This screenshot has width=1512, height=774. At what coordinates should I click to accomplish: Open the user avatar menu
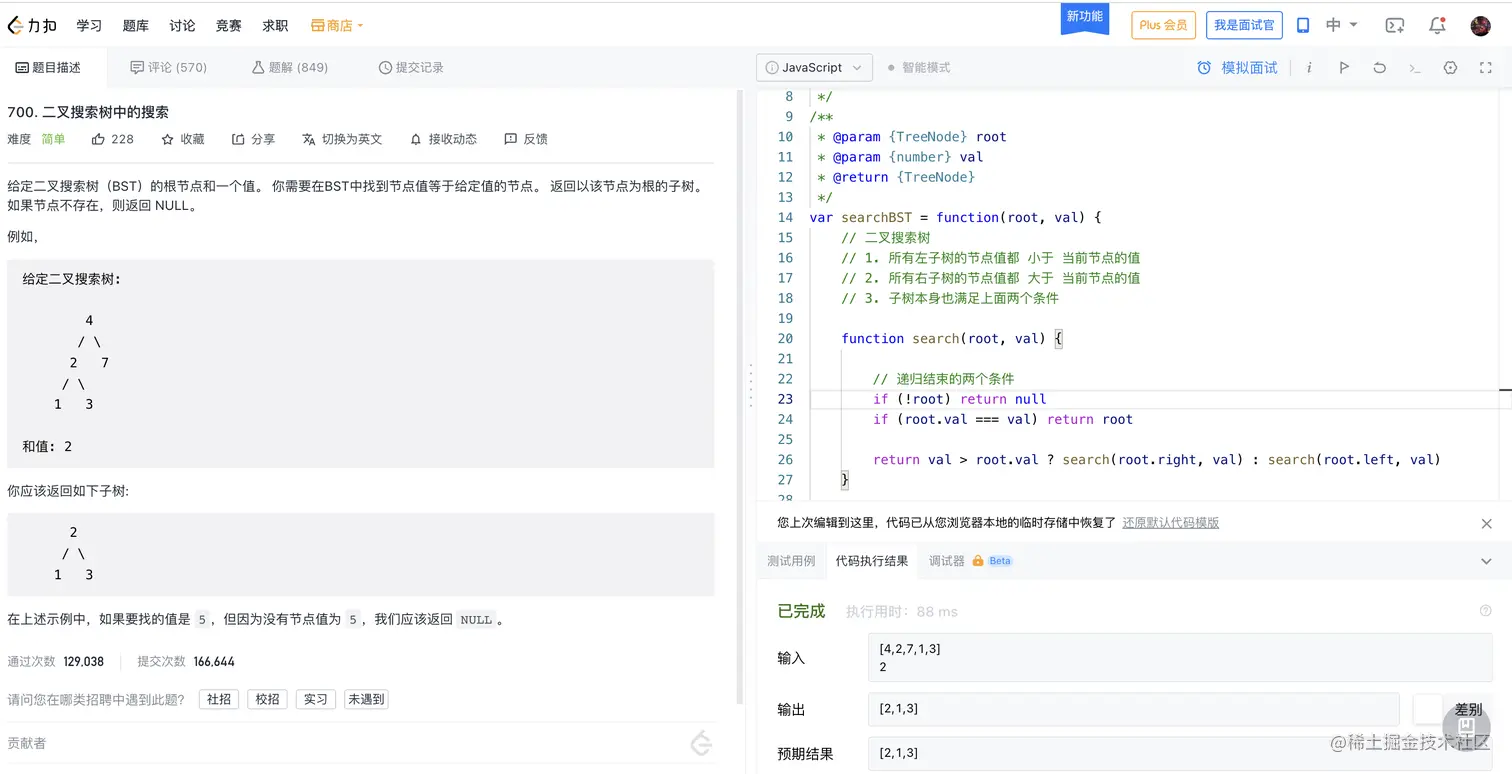point(1481,25)
